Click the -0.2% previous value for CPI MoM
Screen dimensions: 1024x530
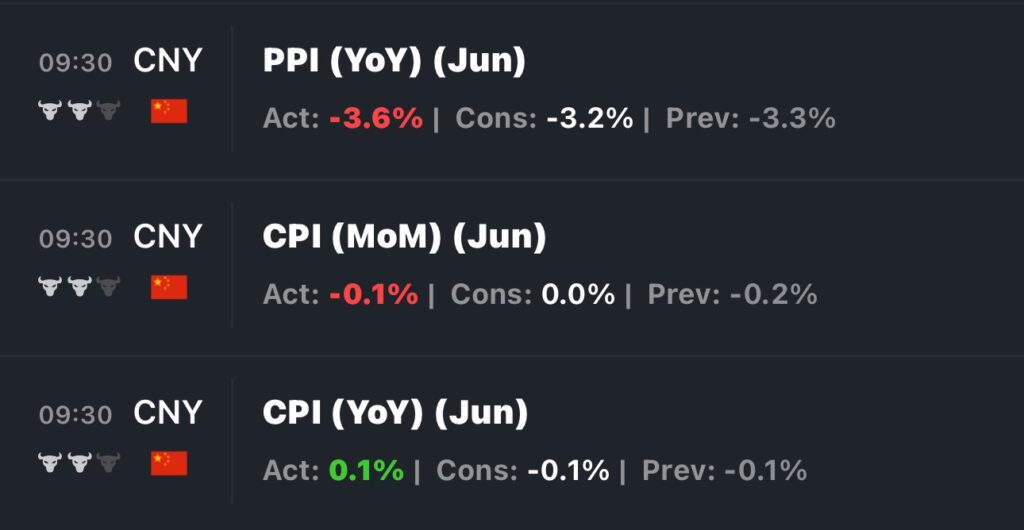(773, 295)
